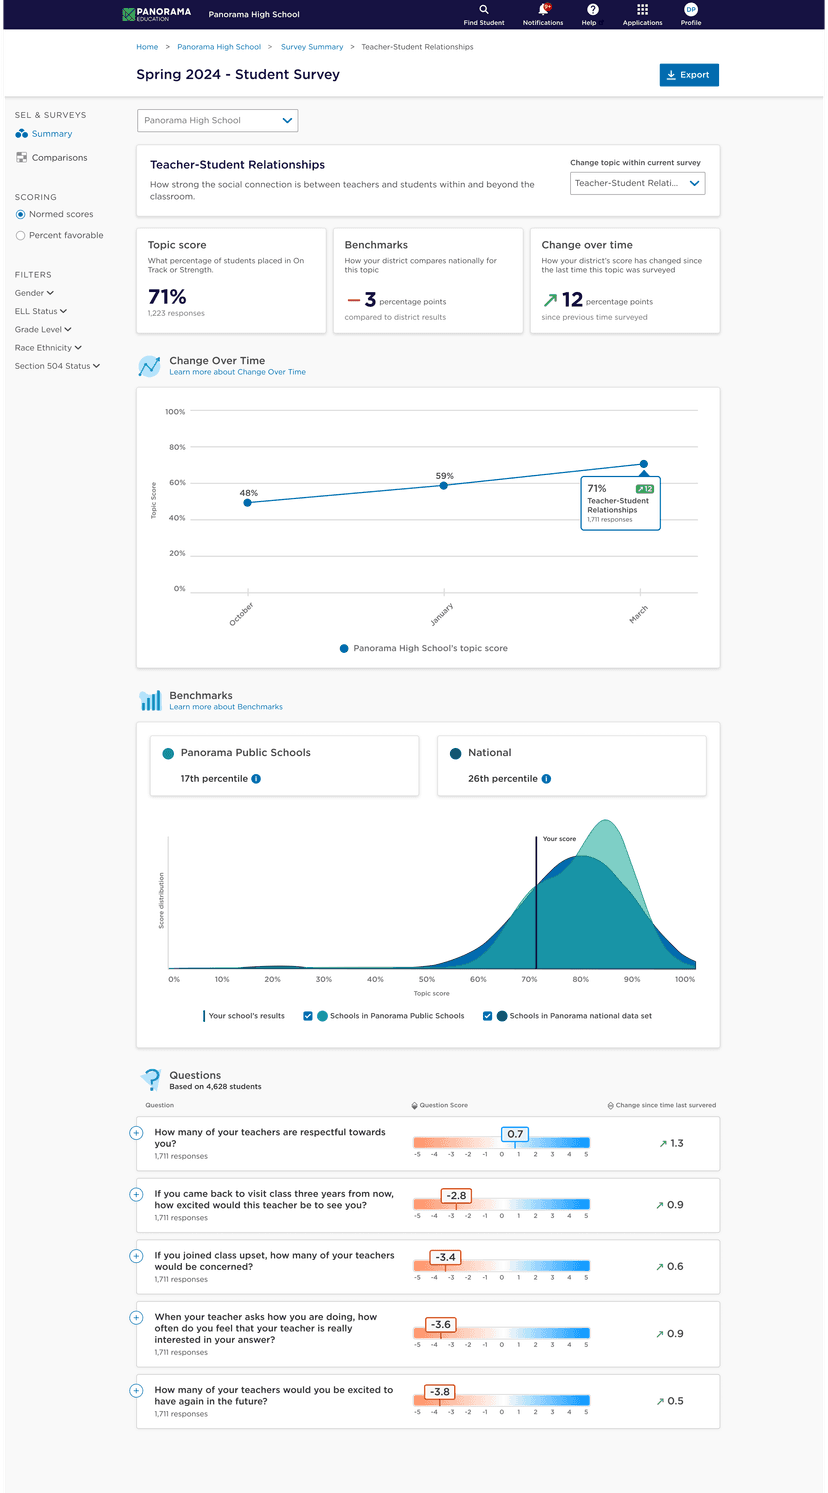Uncheck Schools in Panorama national data set
Image resolution: width=828 pixels, height=1493 pixels.
point(488,1016)
